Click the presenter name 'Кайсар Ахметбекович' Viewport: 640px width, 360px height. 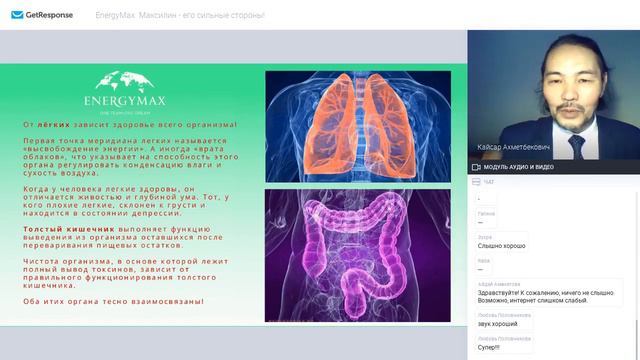513,147
